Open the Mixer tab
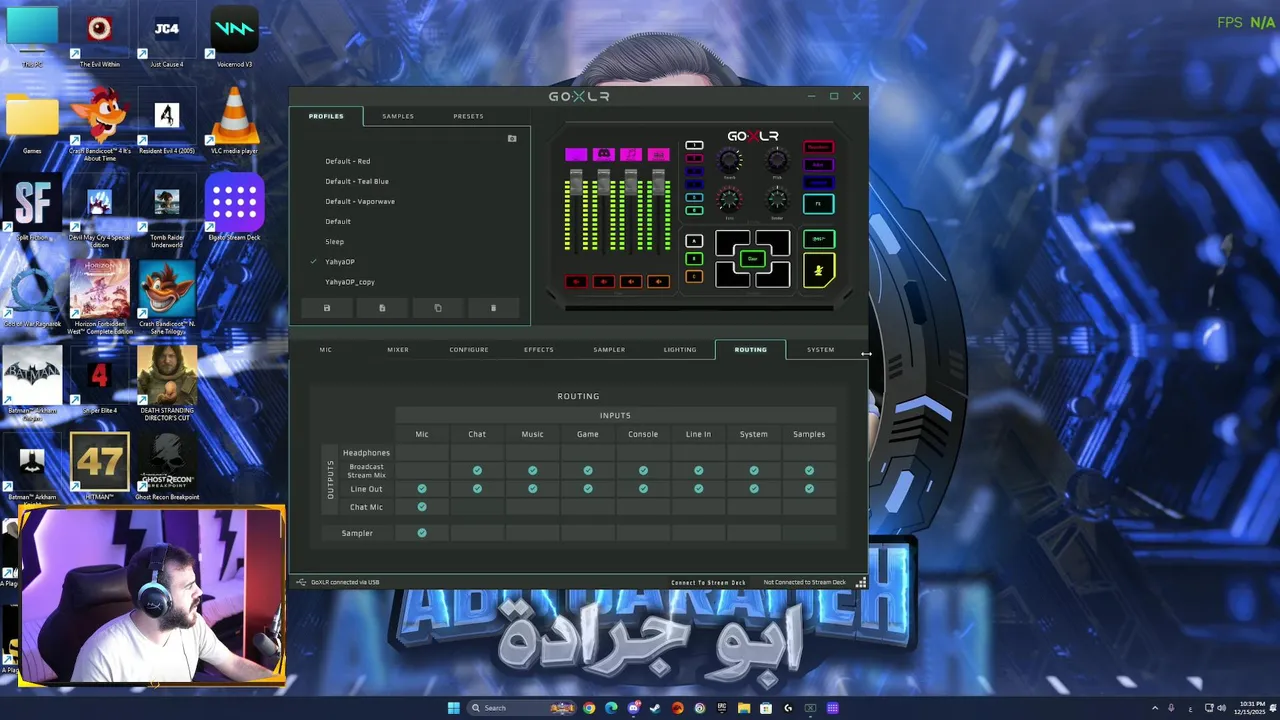 click(x=398, y=350)
